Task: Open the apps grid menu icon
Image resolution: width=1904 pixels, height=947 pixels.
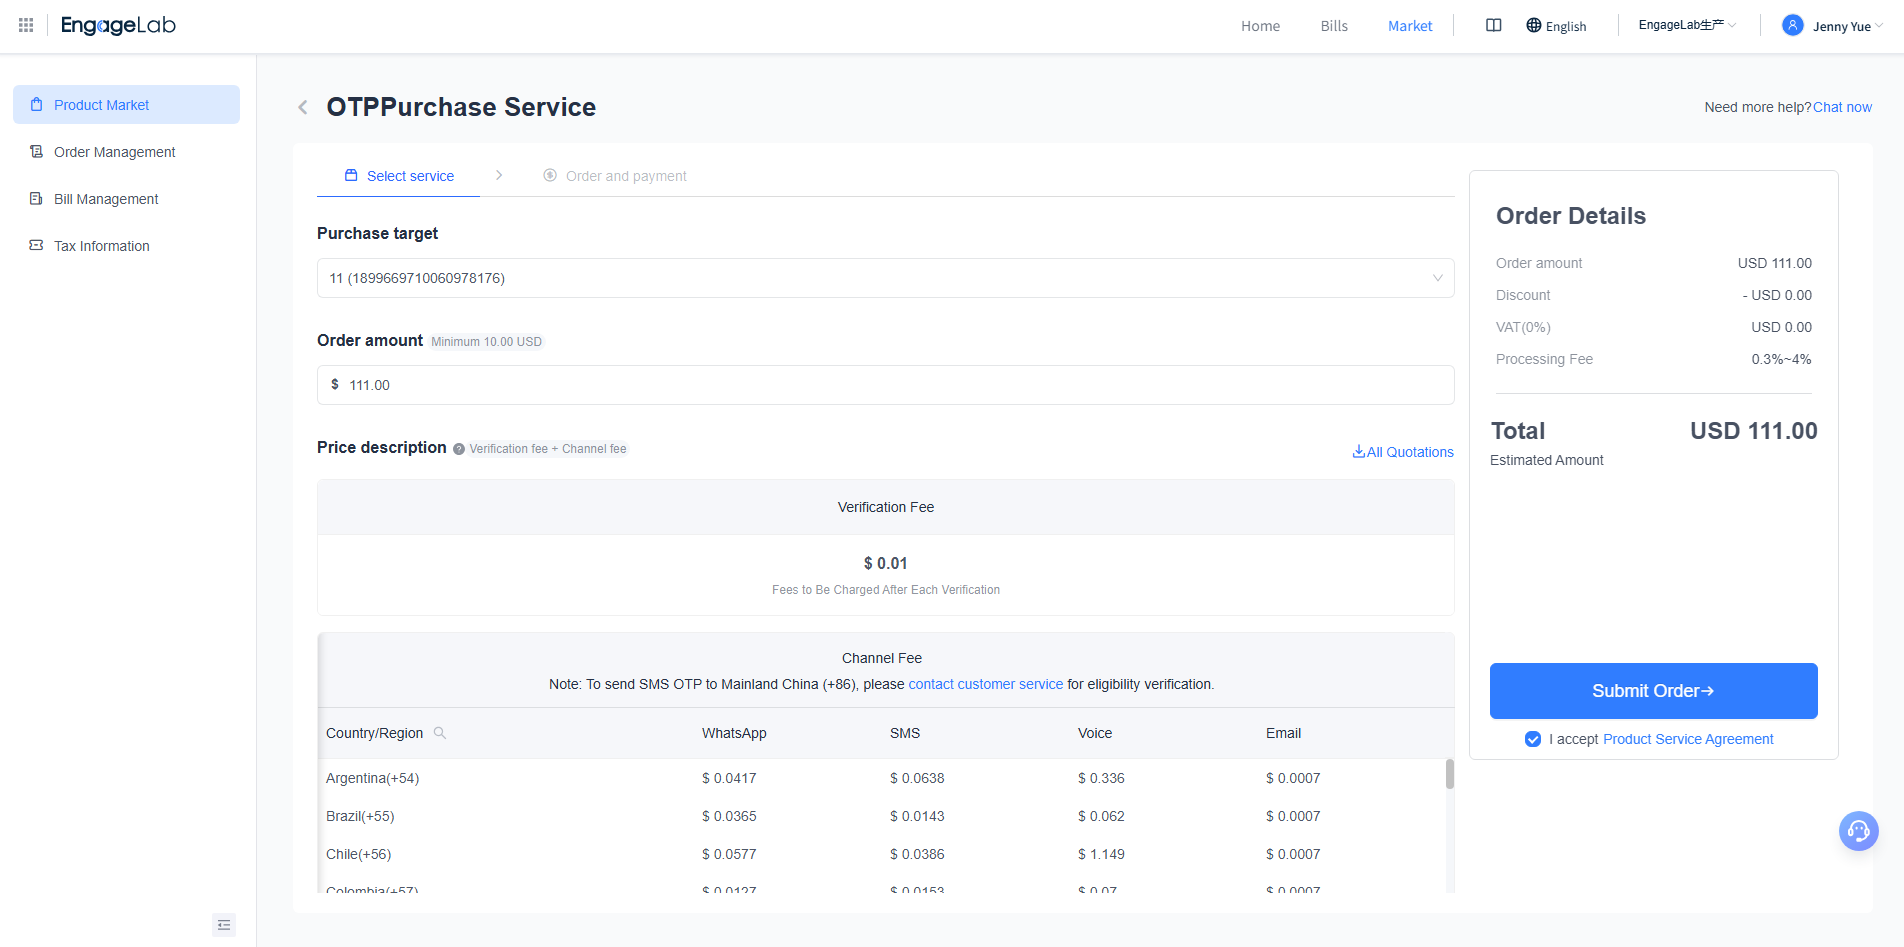Action: (x=26, y=25)
